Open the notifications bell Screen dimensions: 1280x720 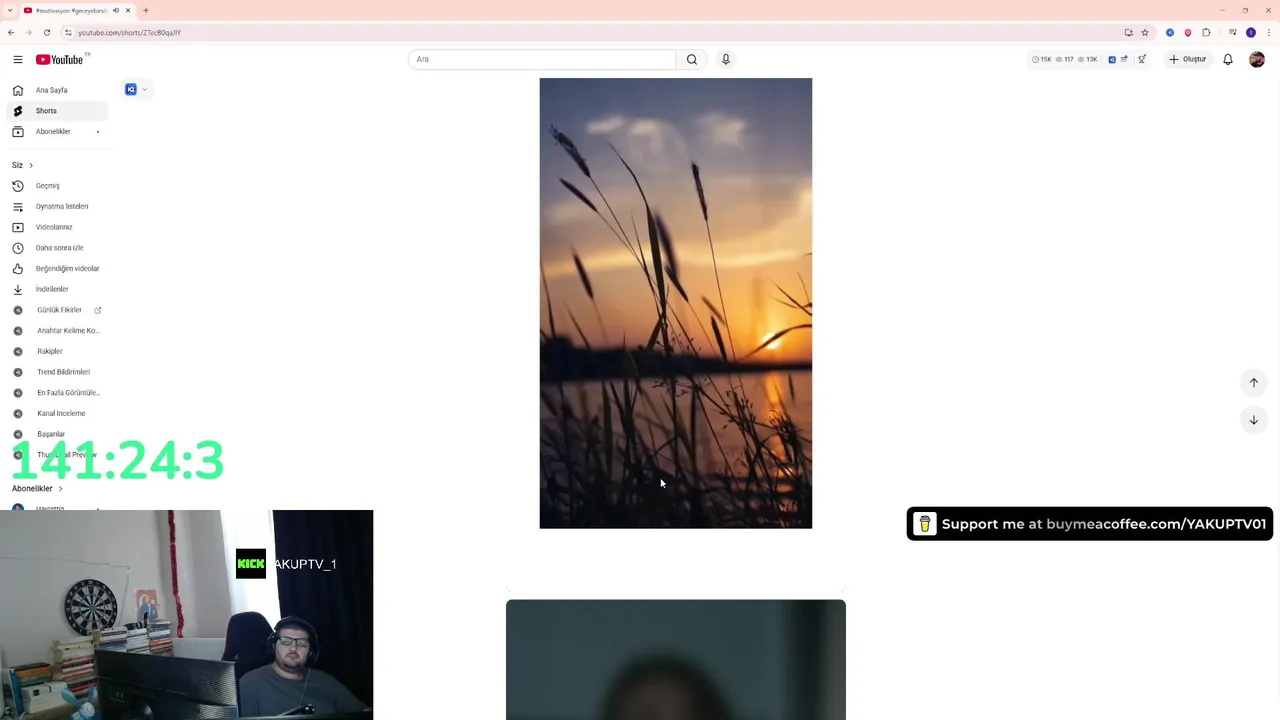[1228, 59]
